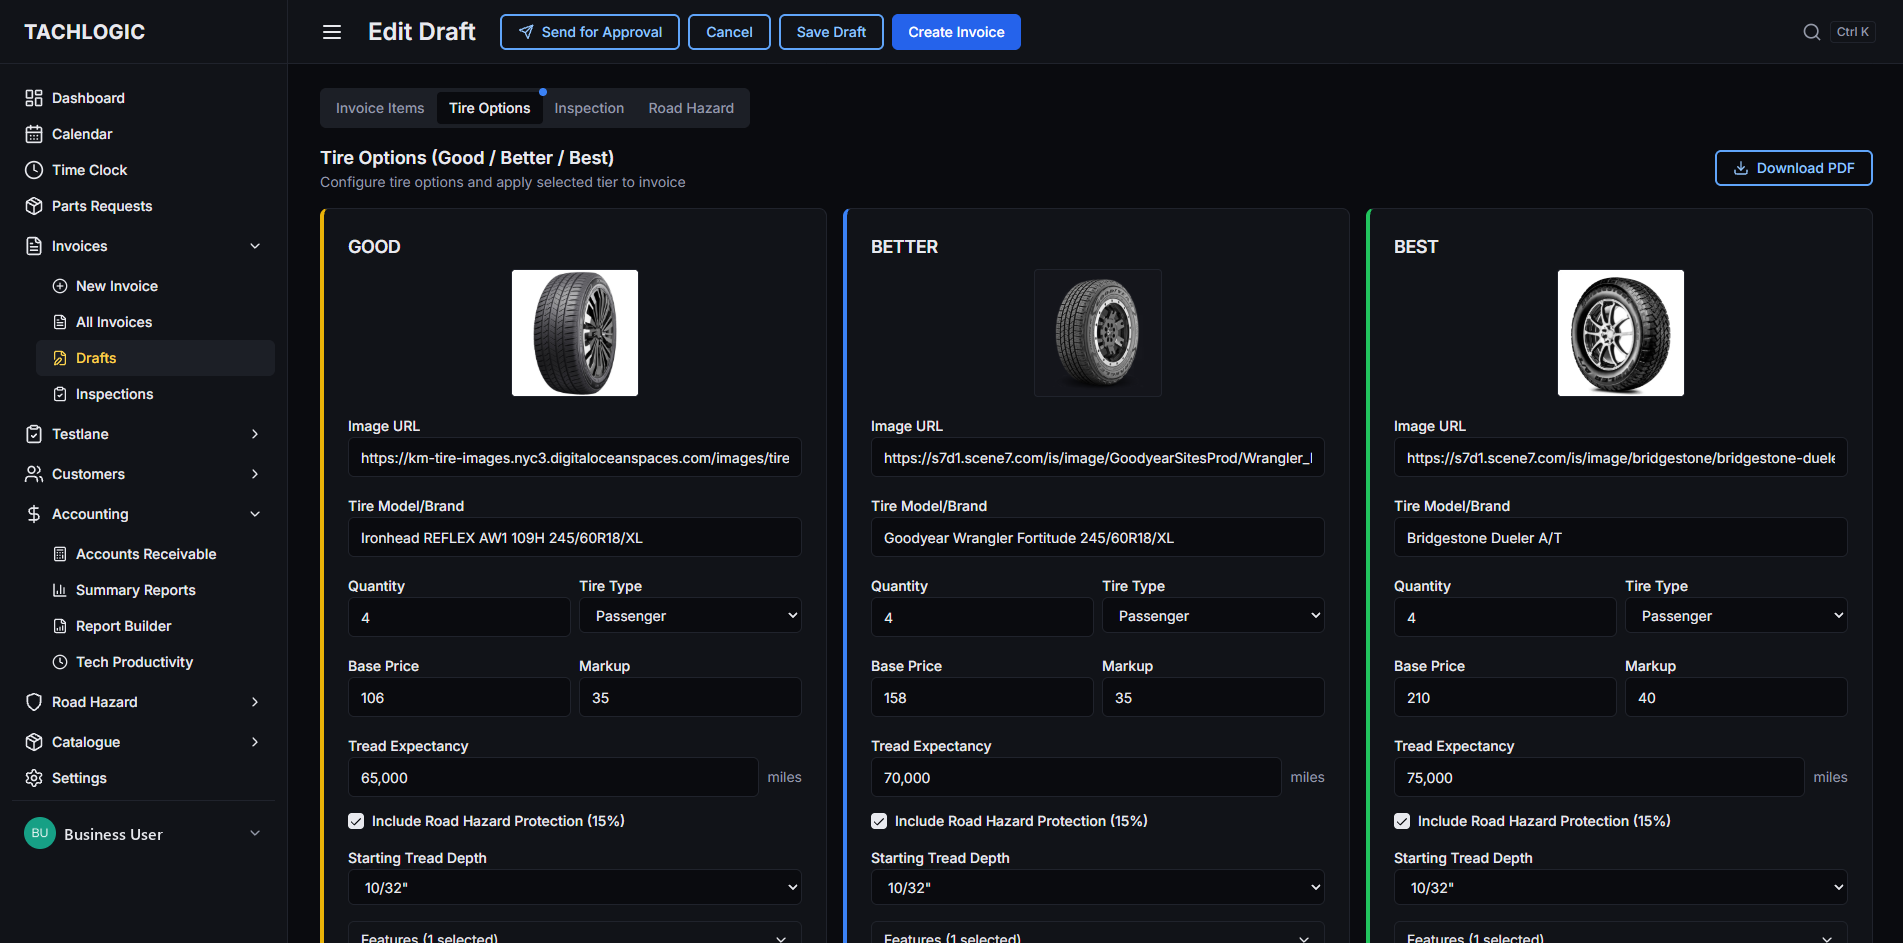The height and width of the screenshot is (943, 1903).
Task: Click the Report Builder file icon
Action: coord(60,626)
